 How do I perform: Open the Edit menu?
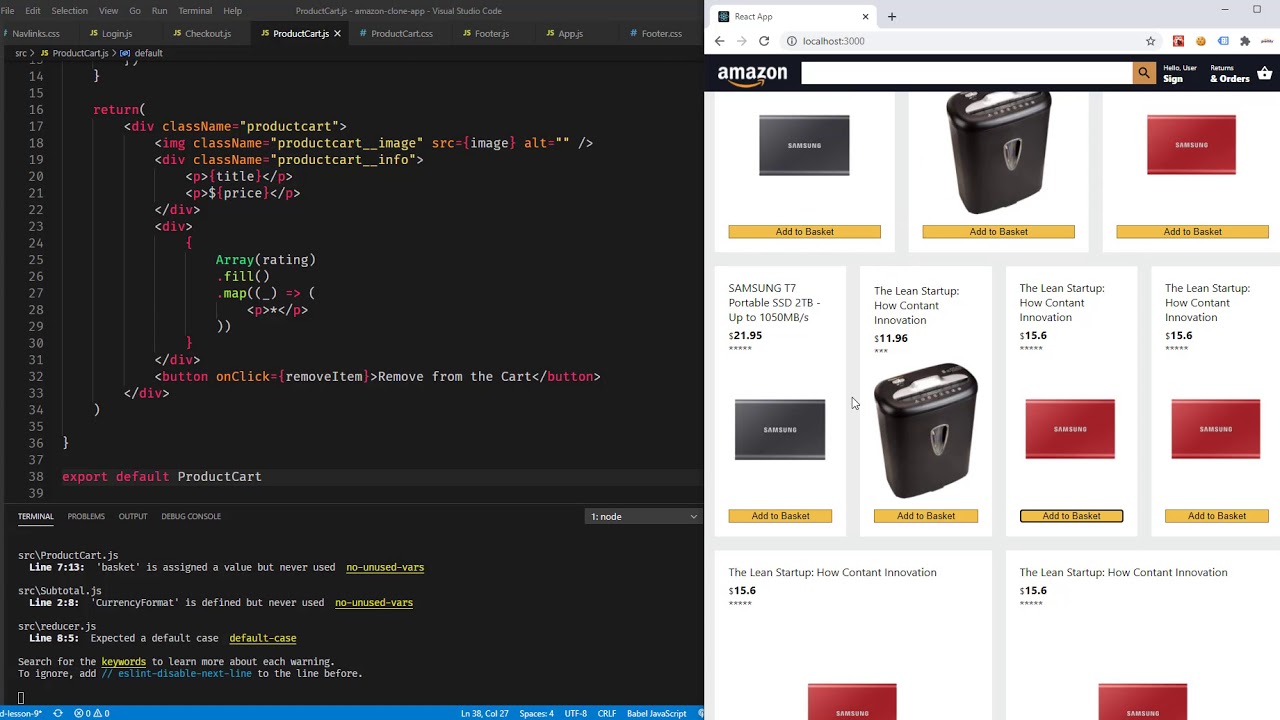click(33, 11)
